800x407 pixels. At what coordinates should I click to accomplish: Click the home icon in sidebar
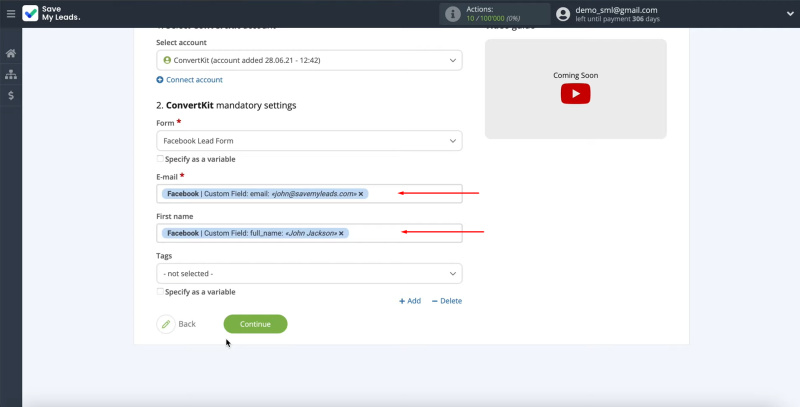(11, 53)
